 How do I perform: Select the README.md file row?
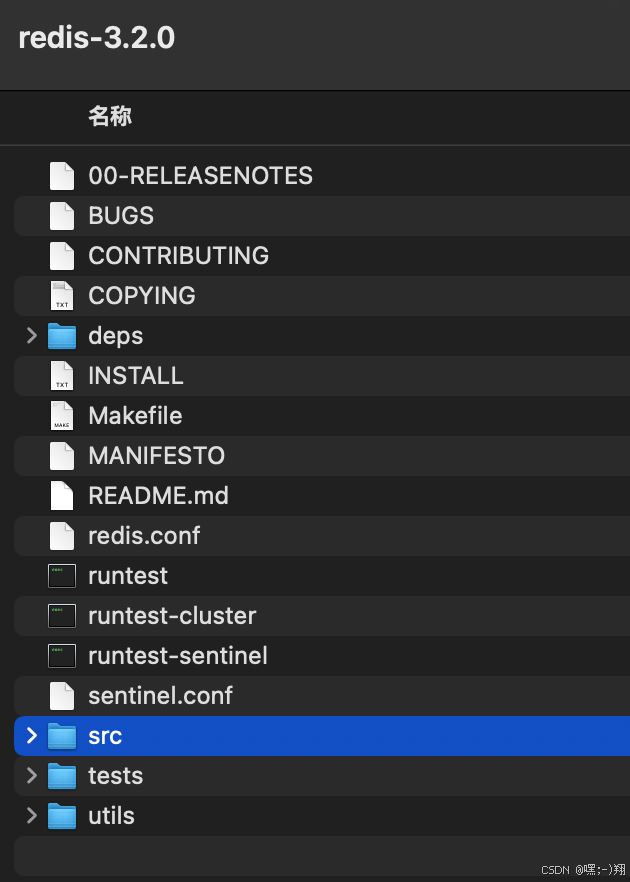click(x=322, y=496)
